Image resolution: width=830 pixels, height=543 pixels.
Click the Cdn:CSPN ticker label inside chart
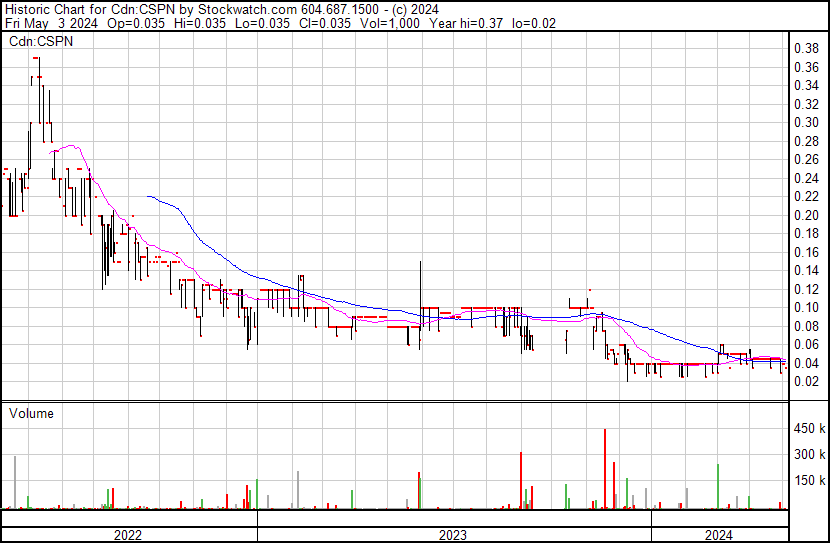coord(41,42)
